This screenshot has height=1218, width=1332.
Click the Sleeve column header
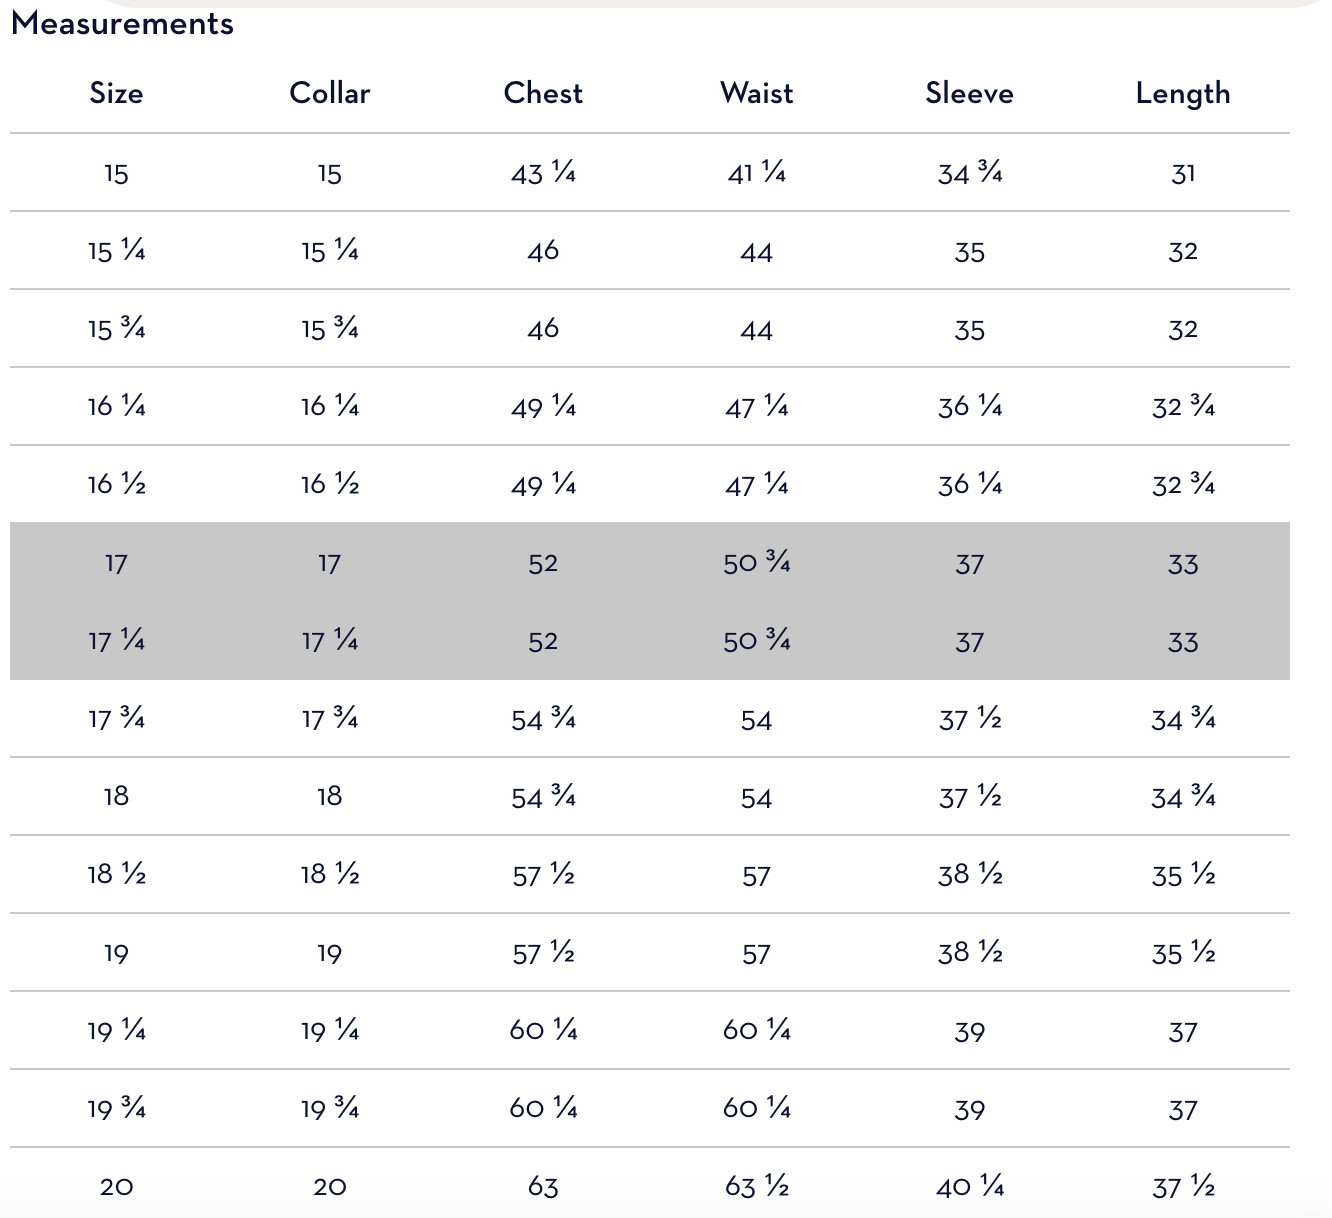coord(969,93)
